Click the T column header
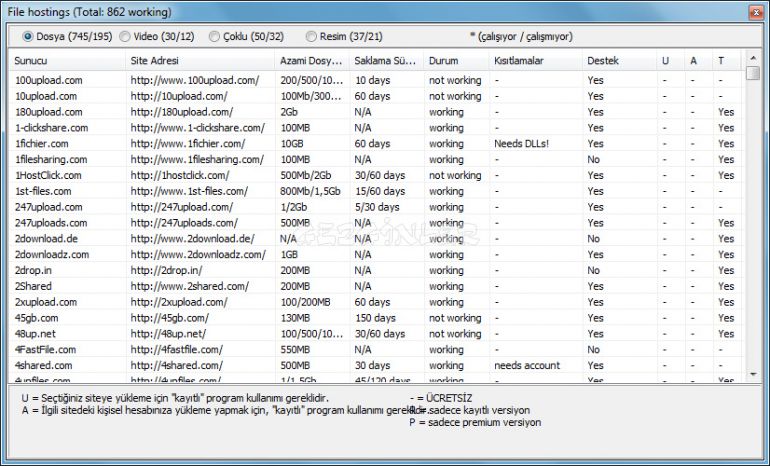 point(727,61)
